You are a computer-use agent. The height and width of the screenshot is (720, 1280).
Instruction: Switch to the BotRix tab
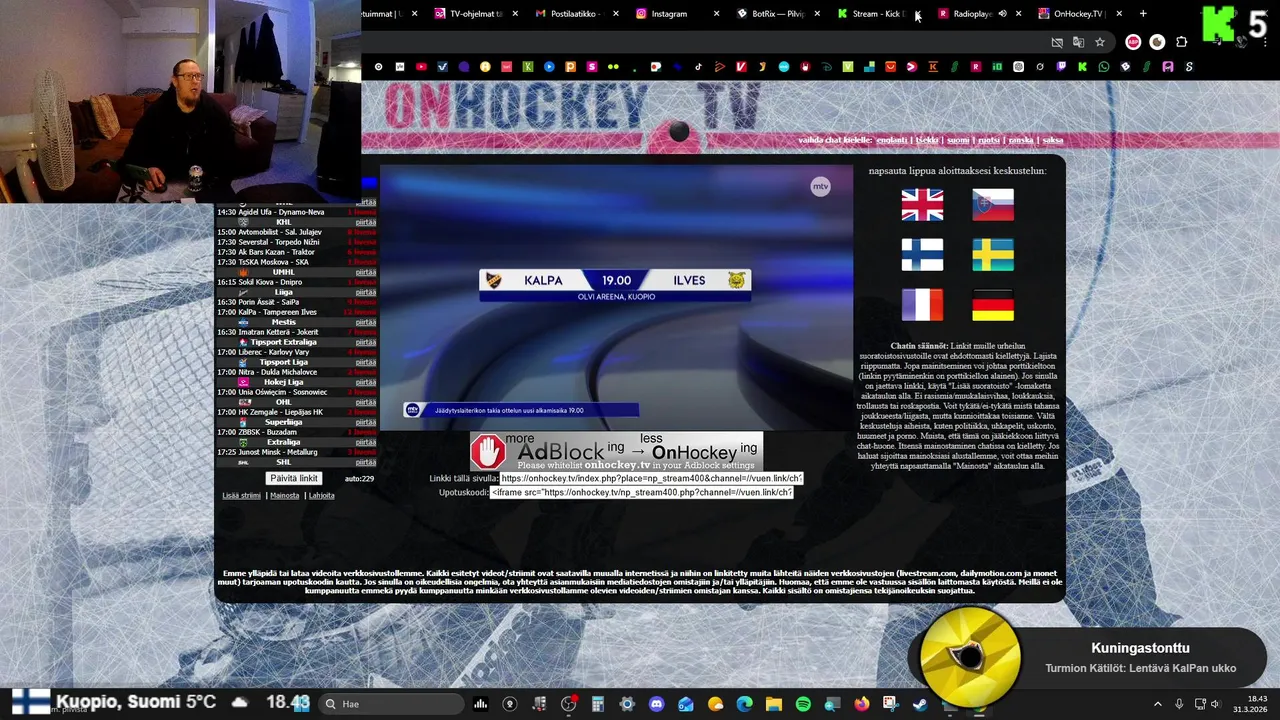[777, 14]
